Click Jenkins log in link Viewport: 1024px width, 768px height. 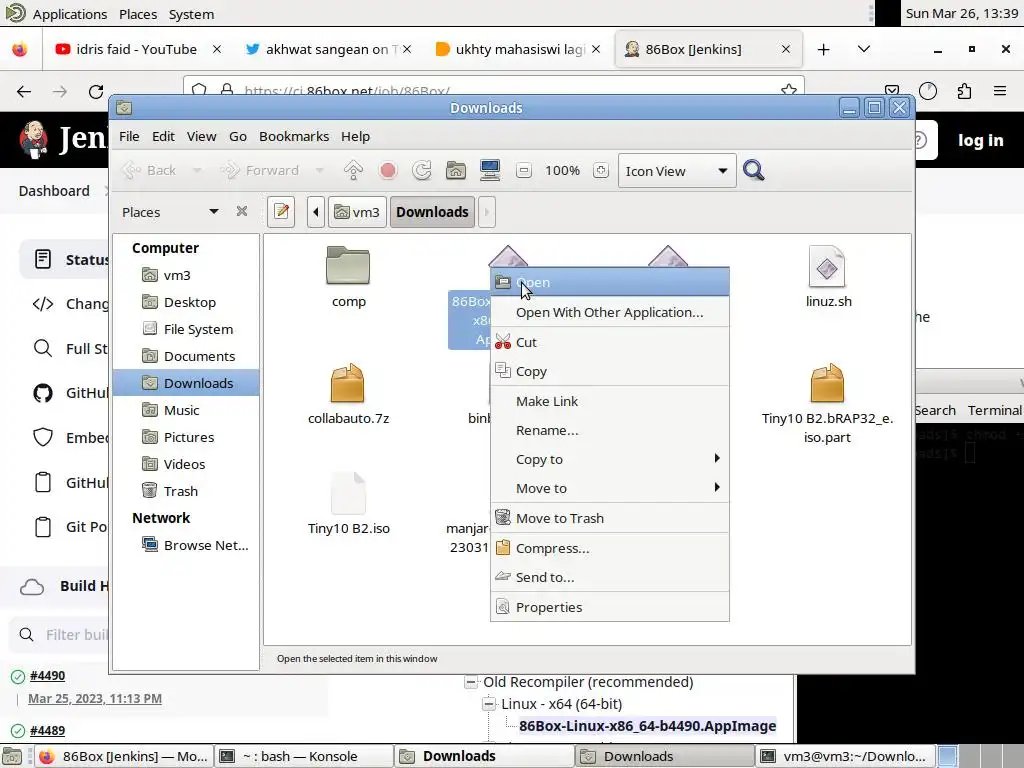[x=980, y=140]
